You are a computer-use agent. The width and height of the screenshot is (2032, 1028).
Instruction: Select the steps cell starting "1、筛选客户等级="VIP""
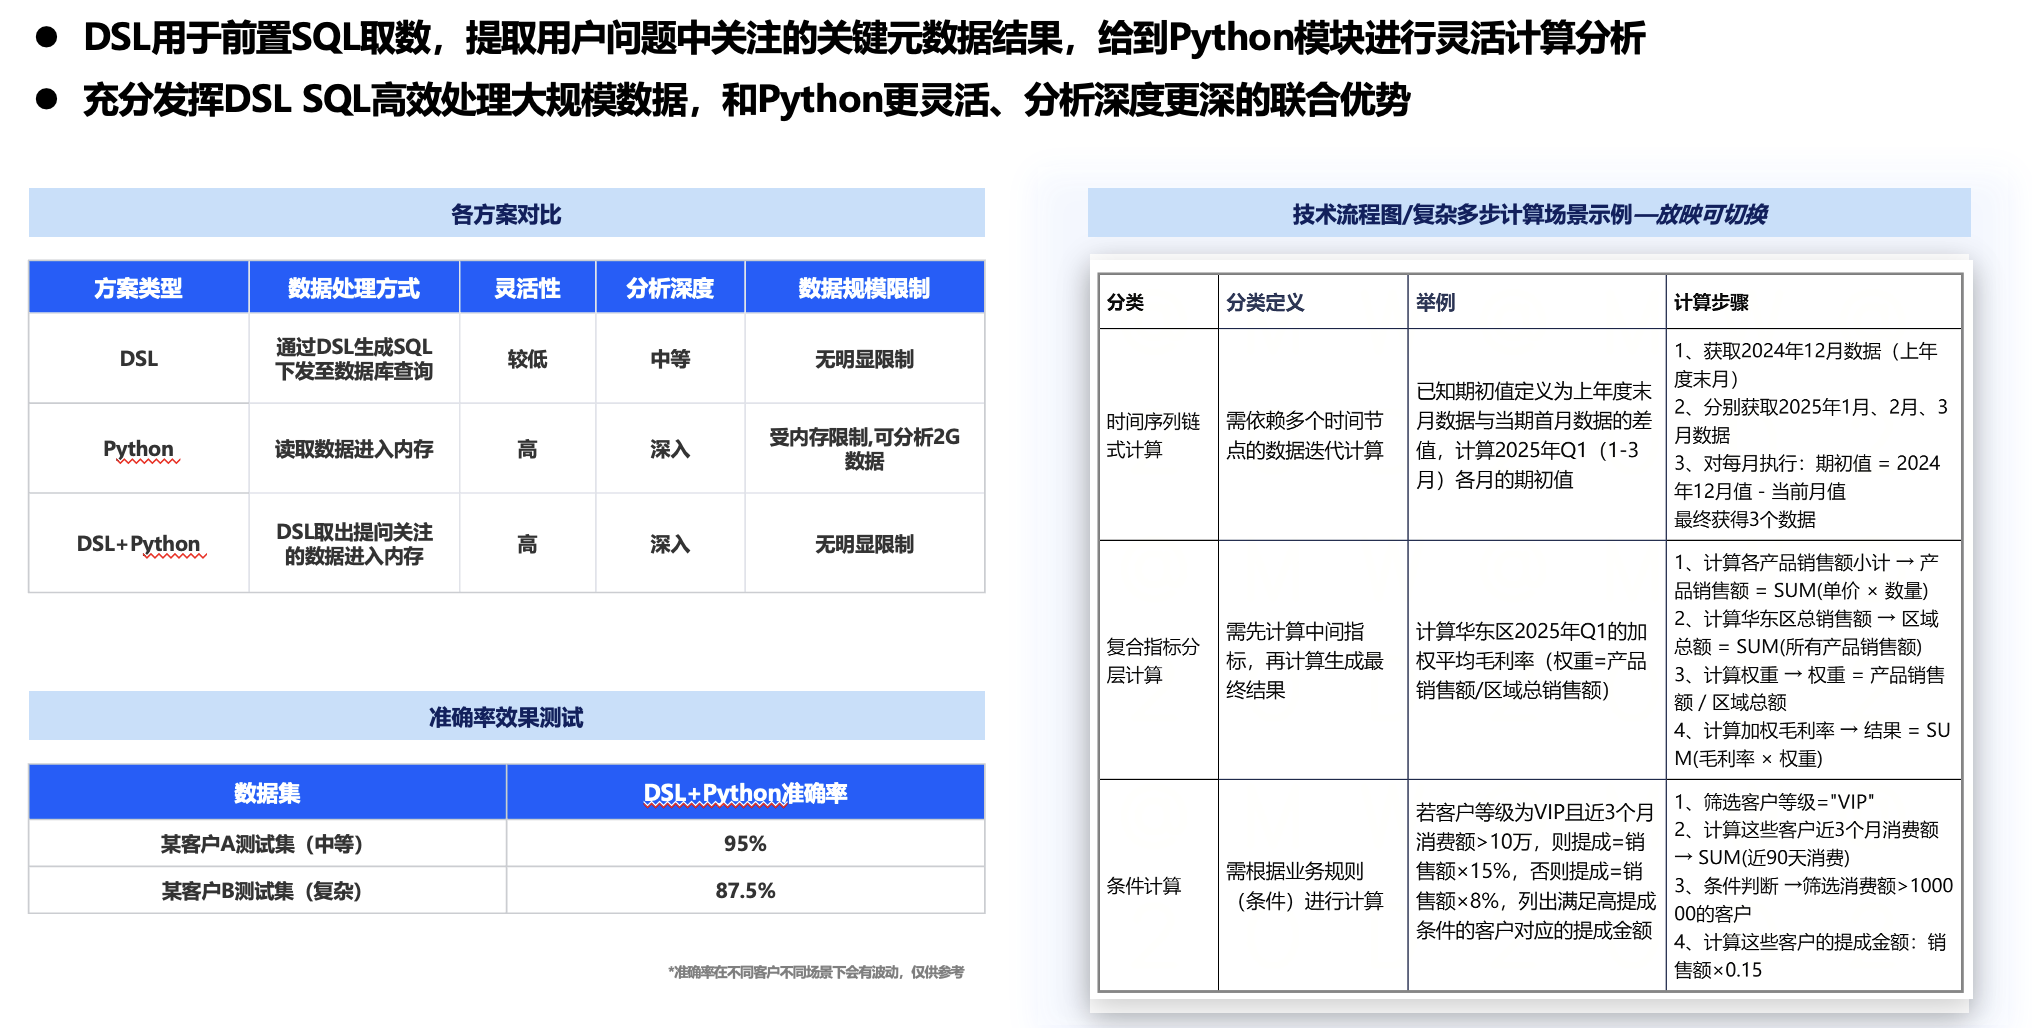tap(1814, 885)
